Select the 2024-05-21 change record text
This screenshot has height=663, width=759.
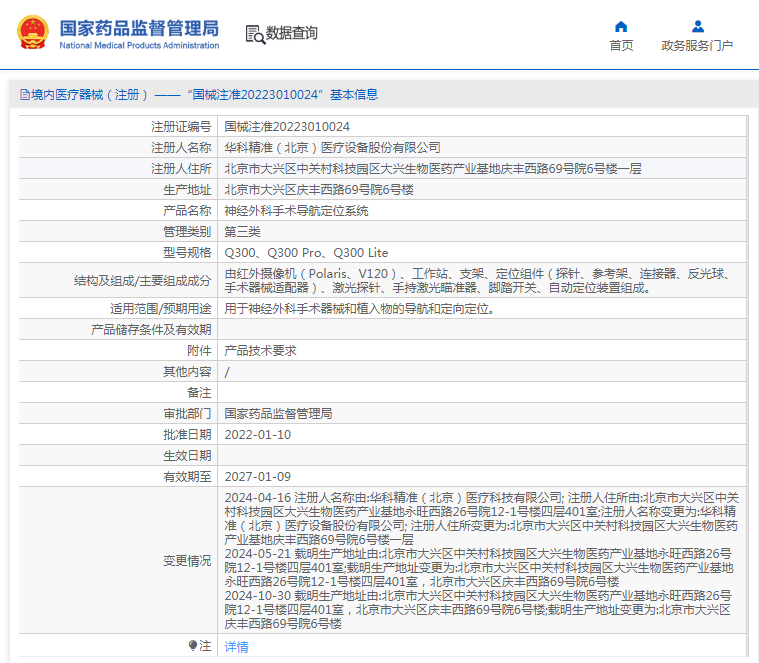click(479, 568)
